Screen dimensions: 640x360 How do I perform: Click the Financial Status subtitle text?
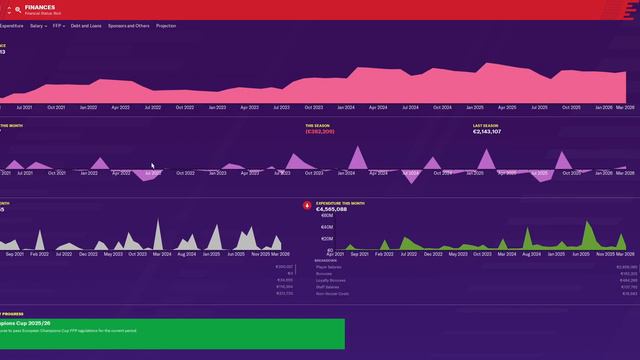[43, 13]
